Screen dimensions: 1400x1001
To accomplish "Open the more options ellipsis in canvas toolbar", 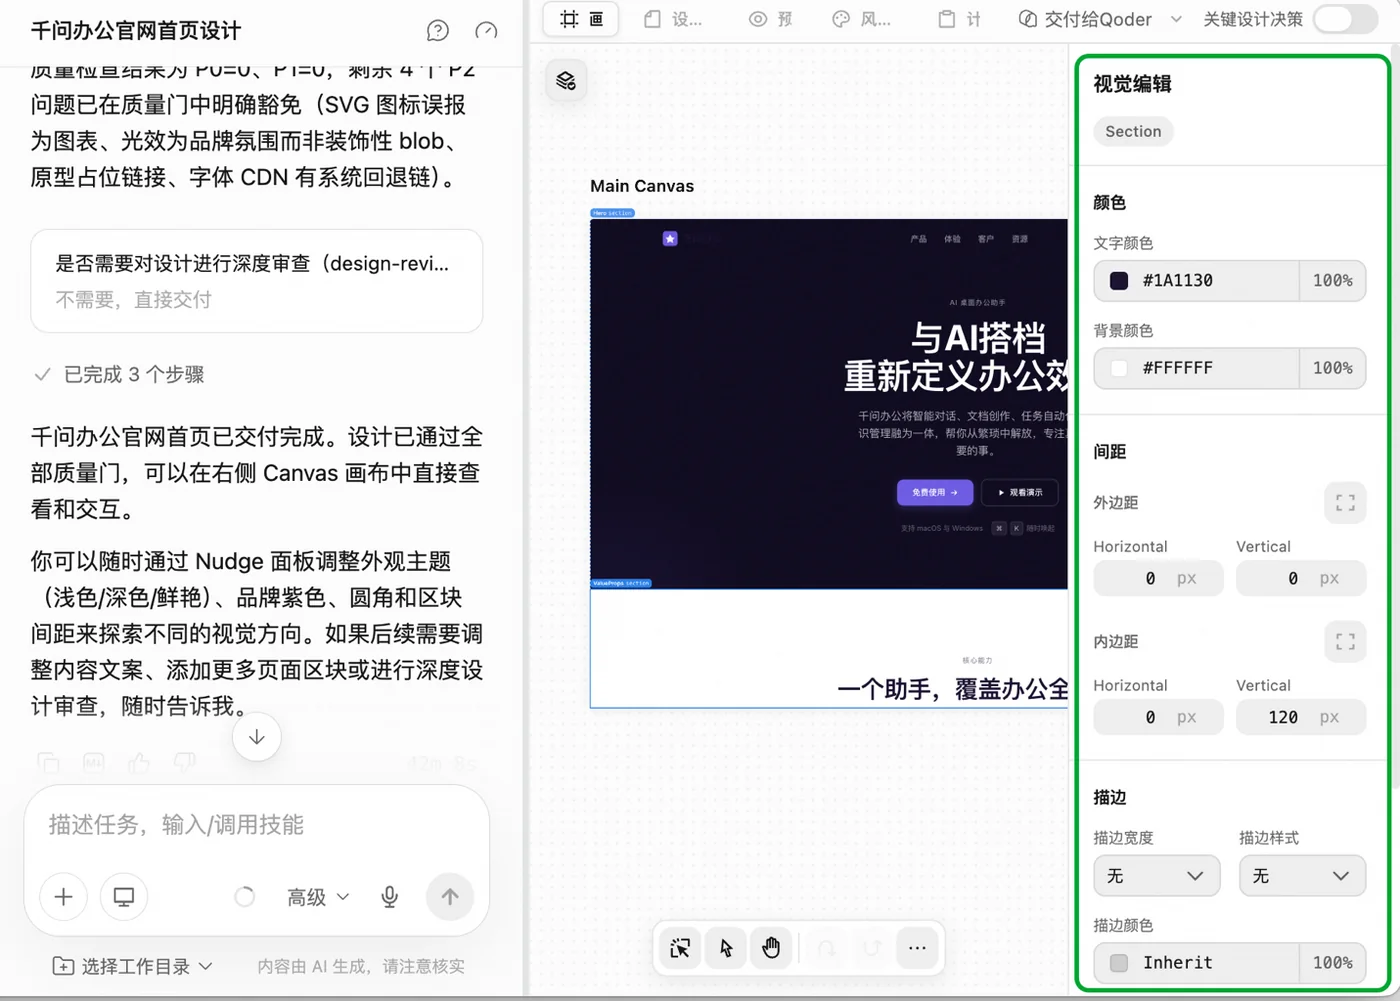I will (x=917, y=948).
